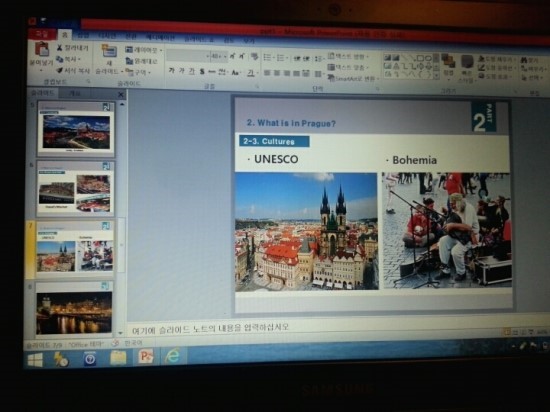Select slide 5 thumbnail with city photo
Image resolution: width=550 pixels, height=412 pixels.
click(x=76, y=129)
